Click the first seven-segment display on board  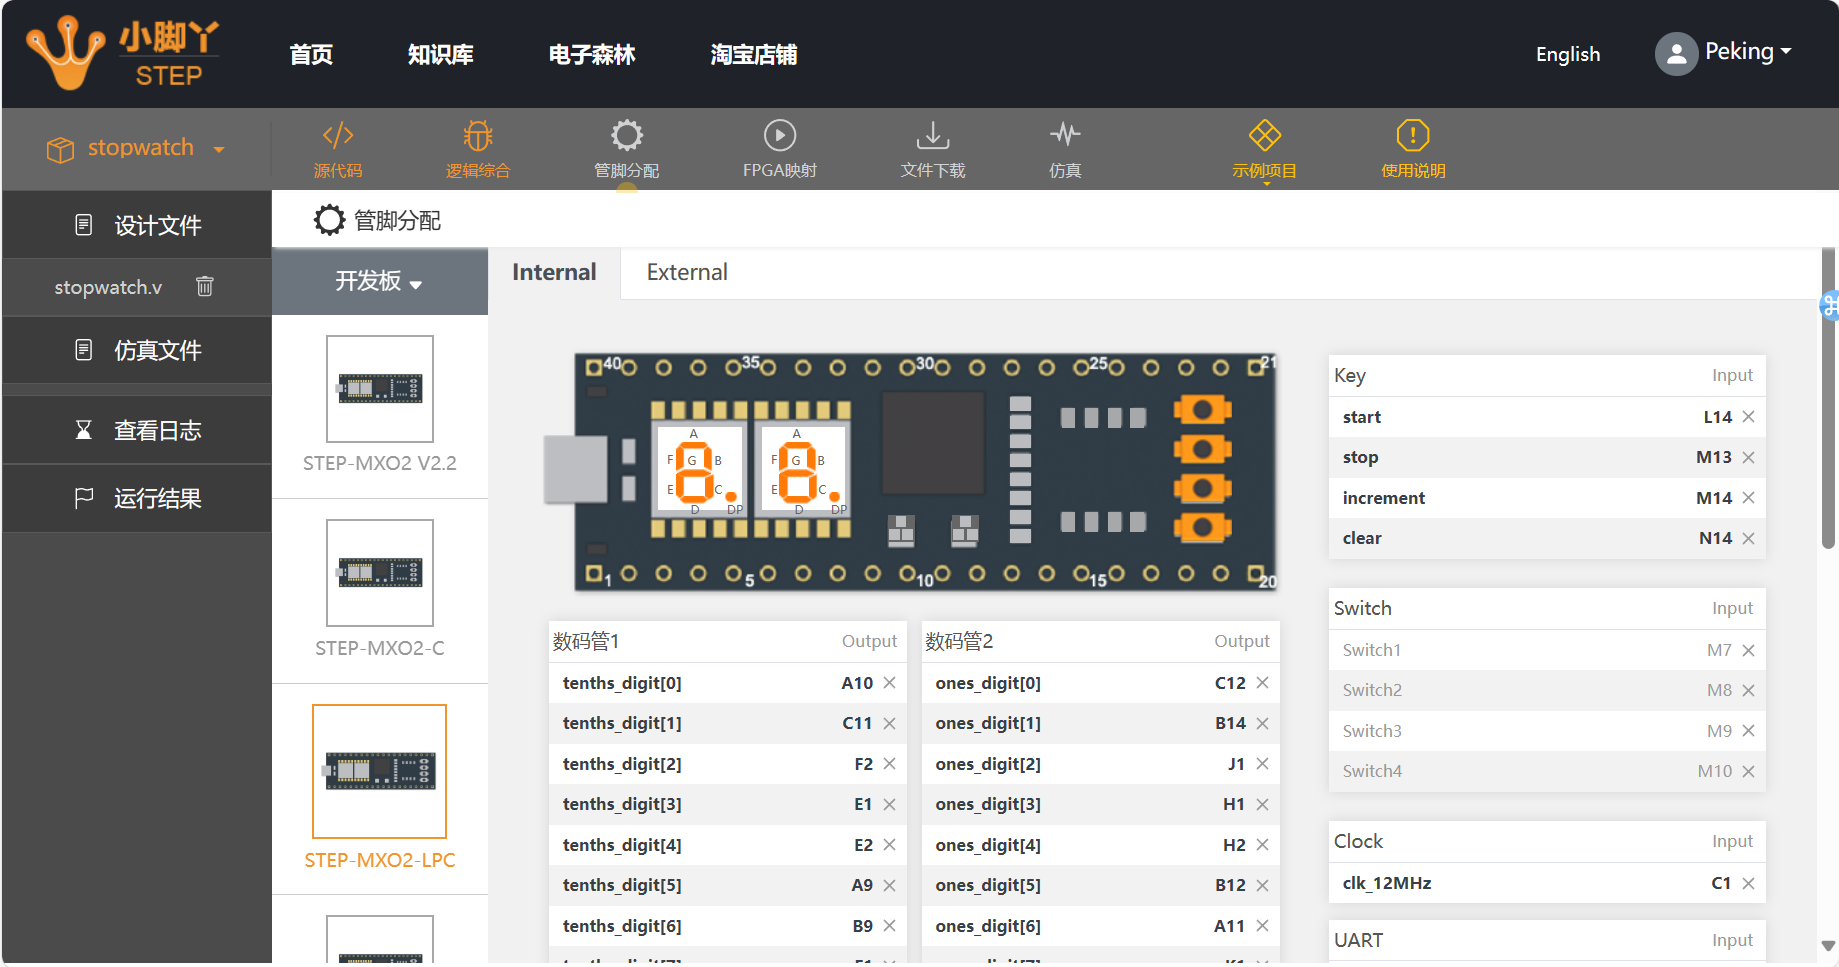coord(701,470)
